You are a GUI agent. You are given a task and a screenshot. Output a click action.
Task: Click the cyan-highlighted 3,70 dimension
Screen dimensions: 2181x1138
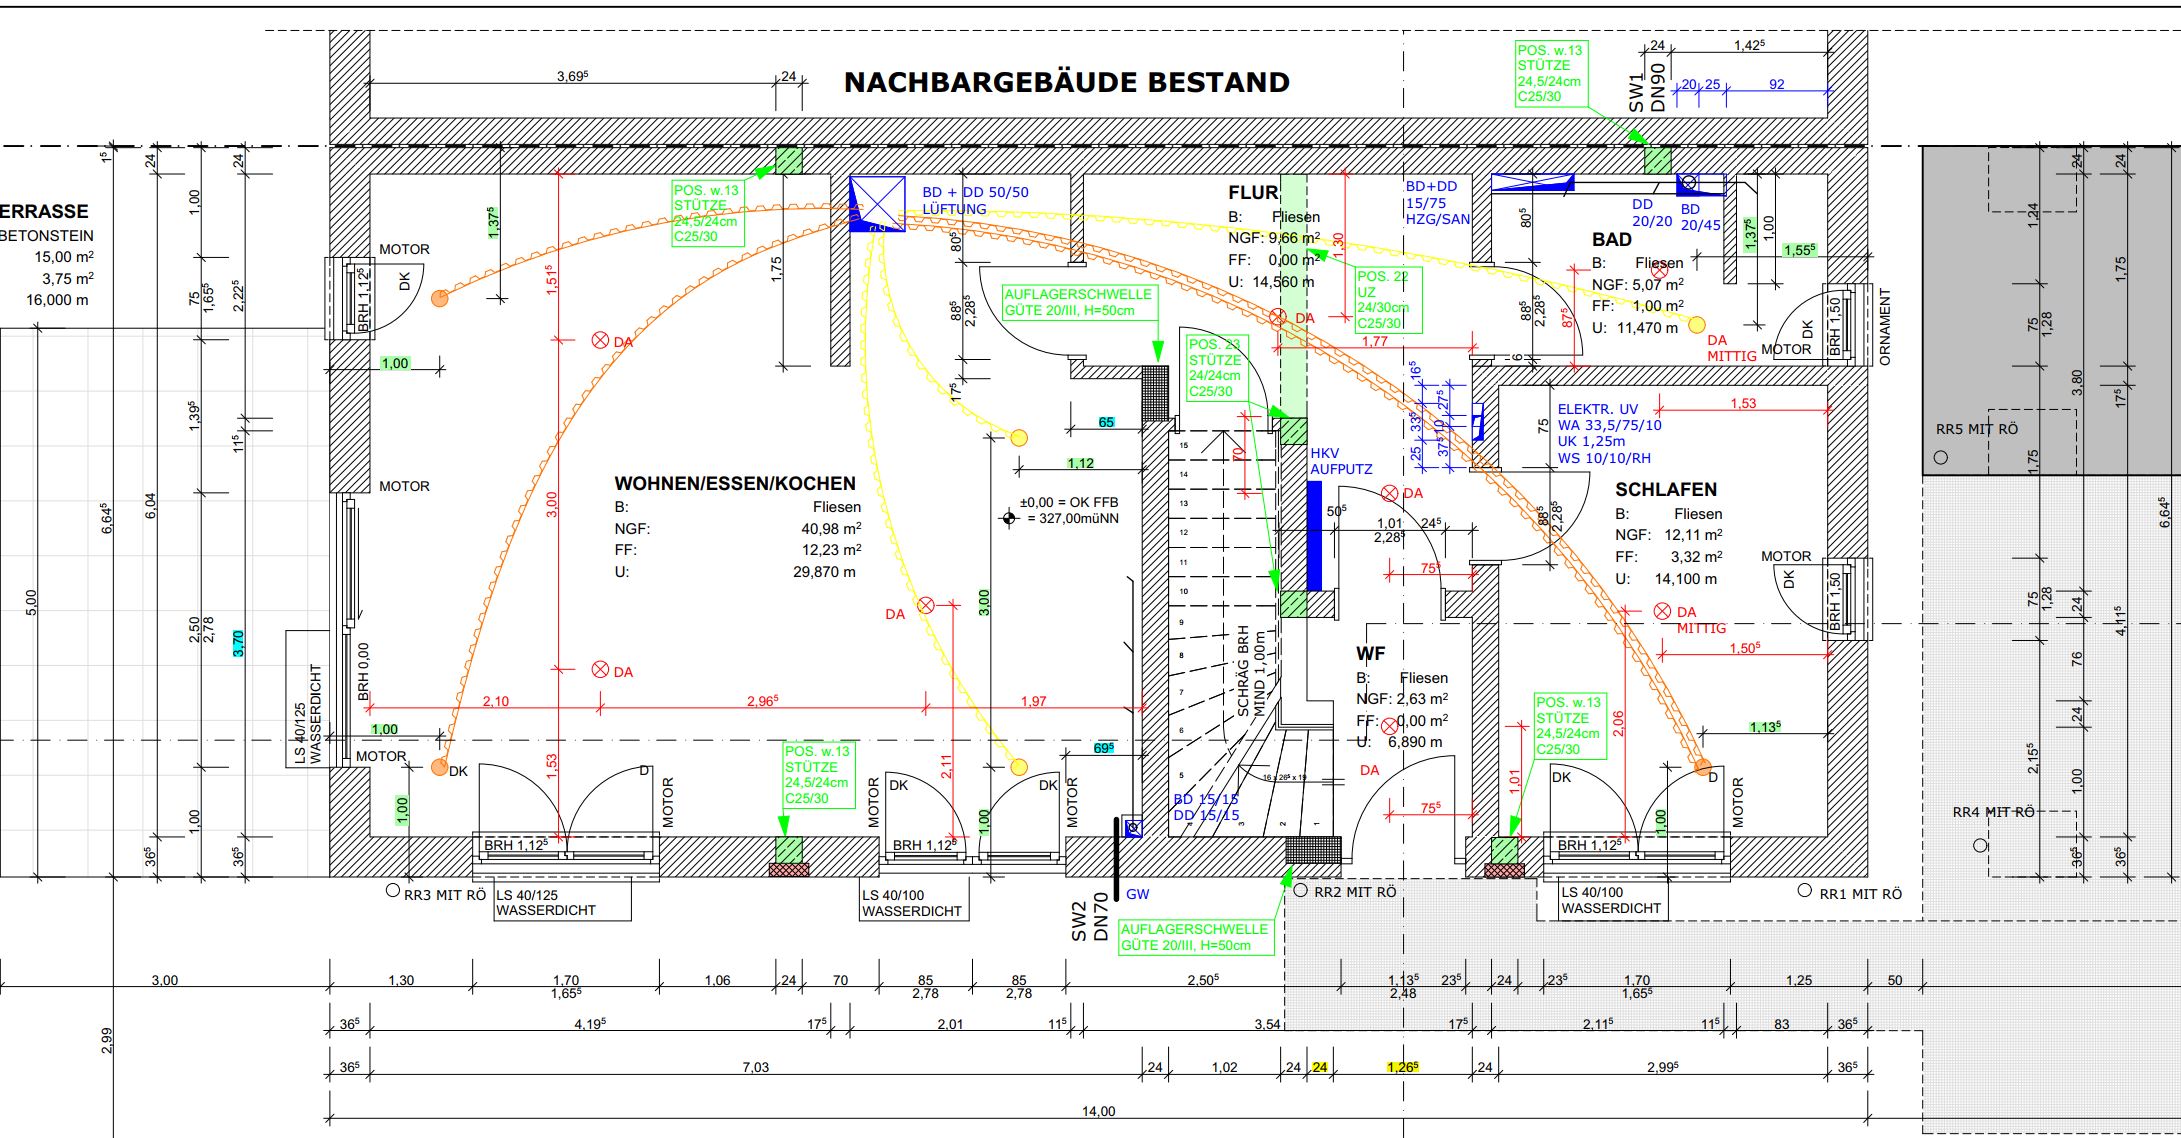click(x=238, y=643)
